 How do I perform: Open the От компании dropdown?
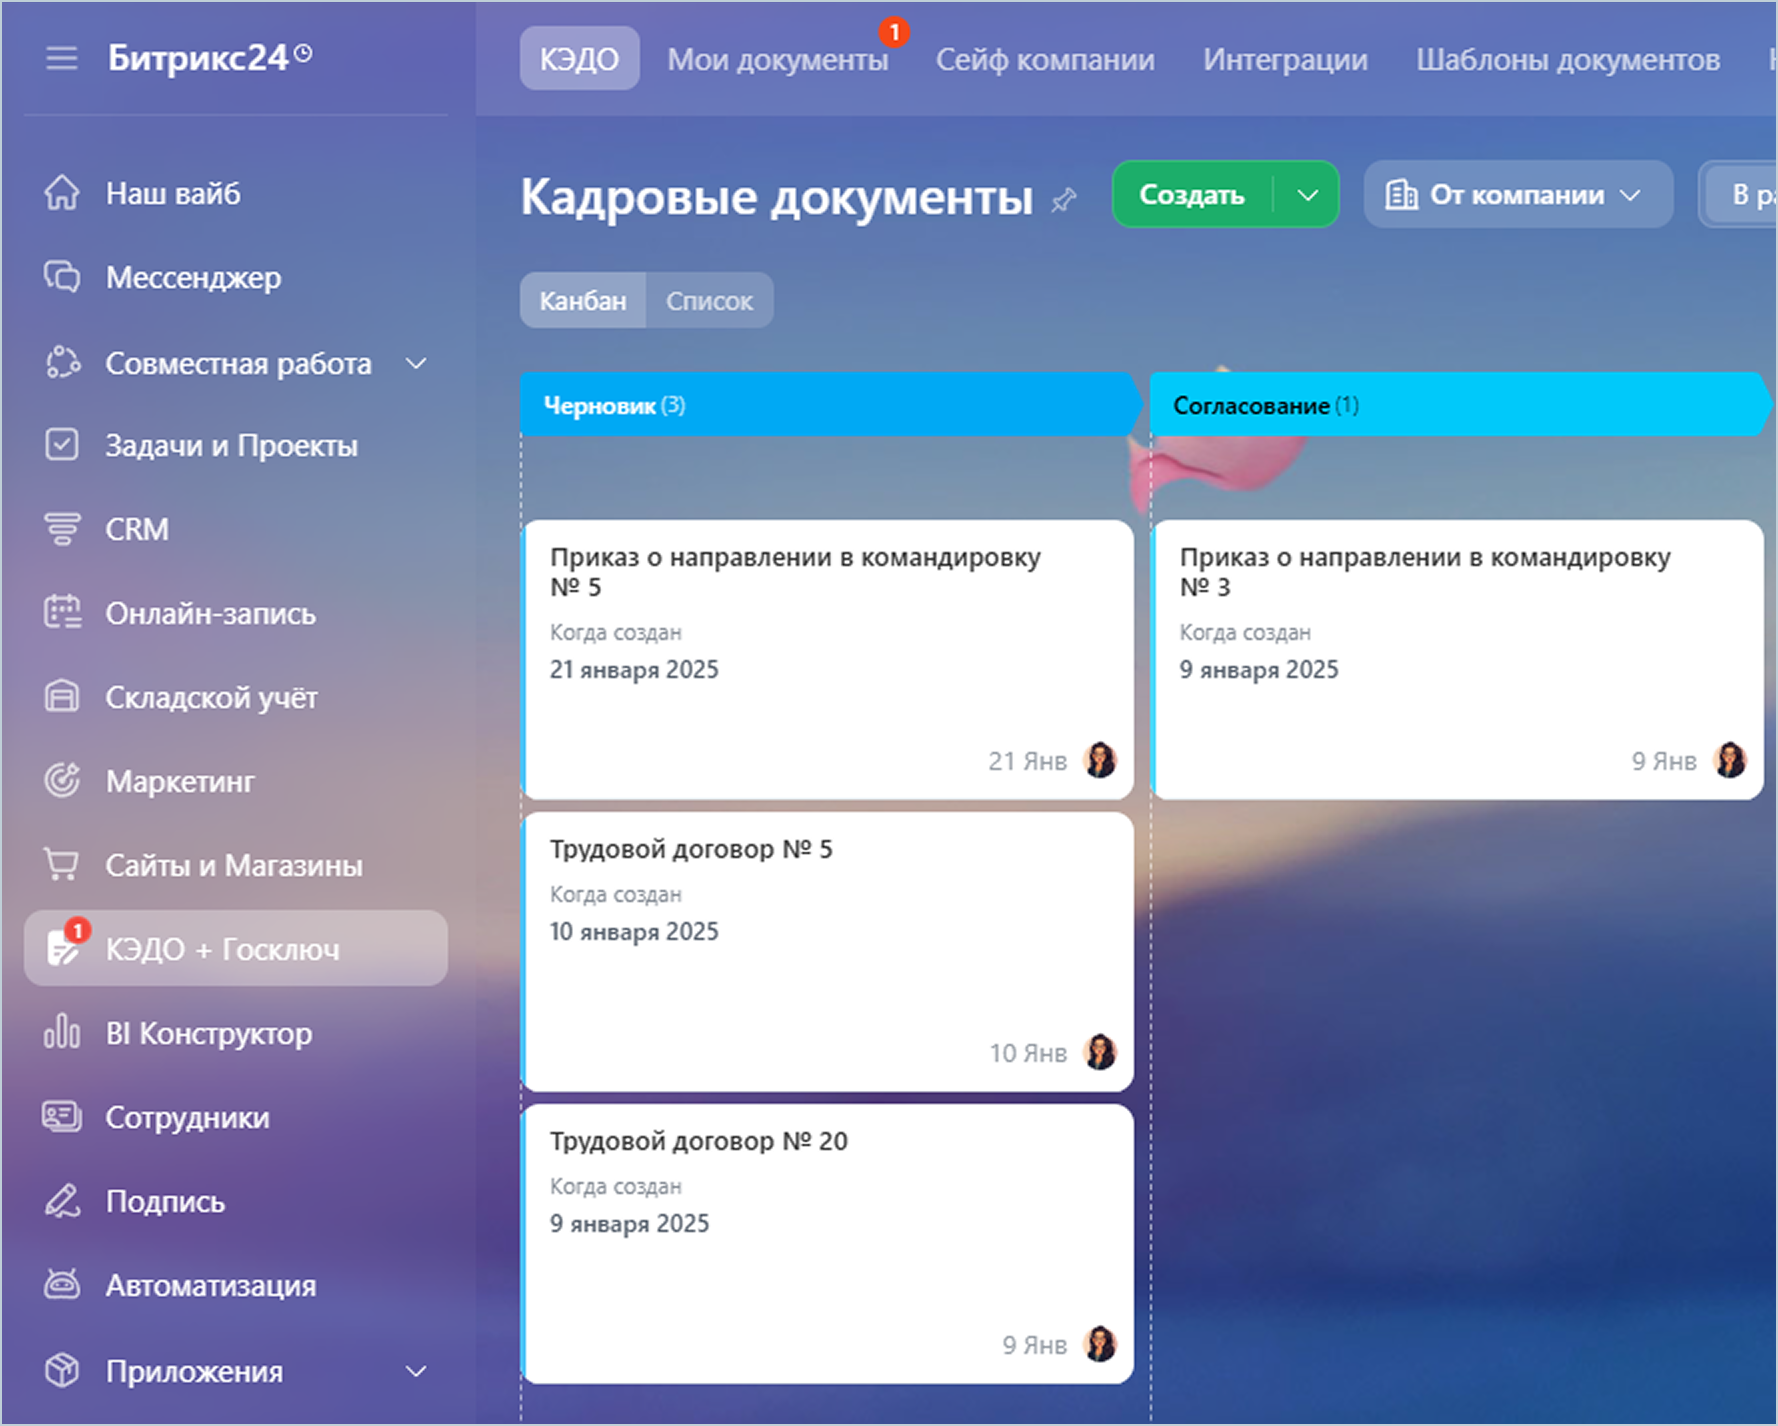coord(1518,195)
